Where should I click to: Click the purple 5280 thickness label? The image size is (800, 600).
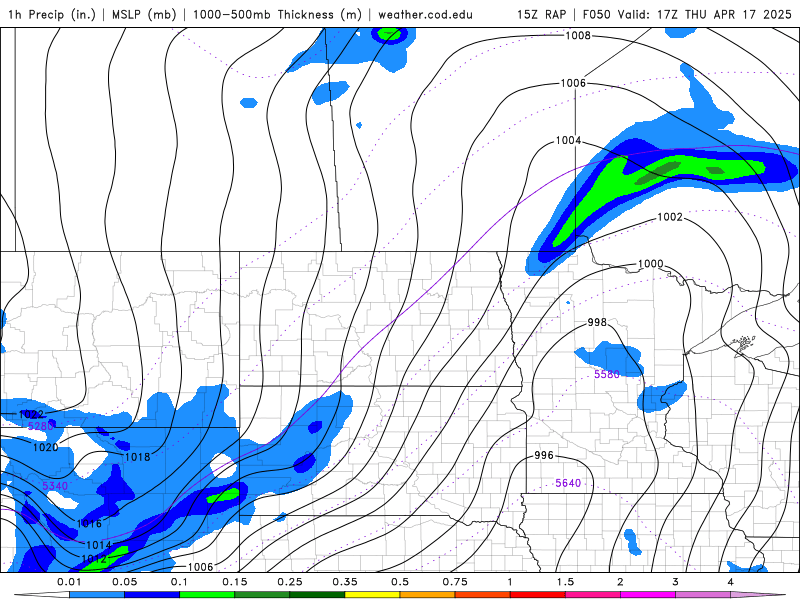(41, 426)
